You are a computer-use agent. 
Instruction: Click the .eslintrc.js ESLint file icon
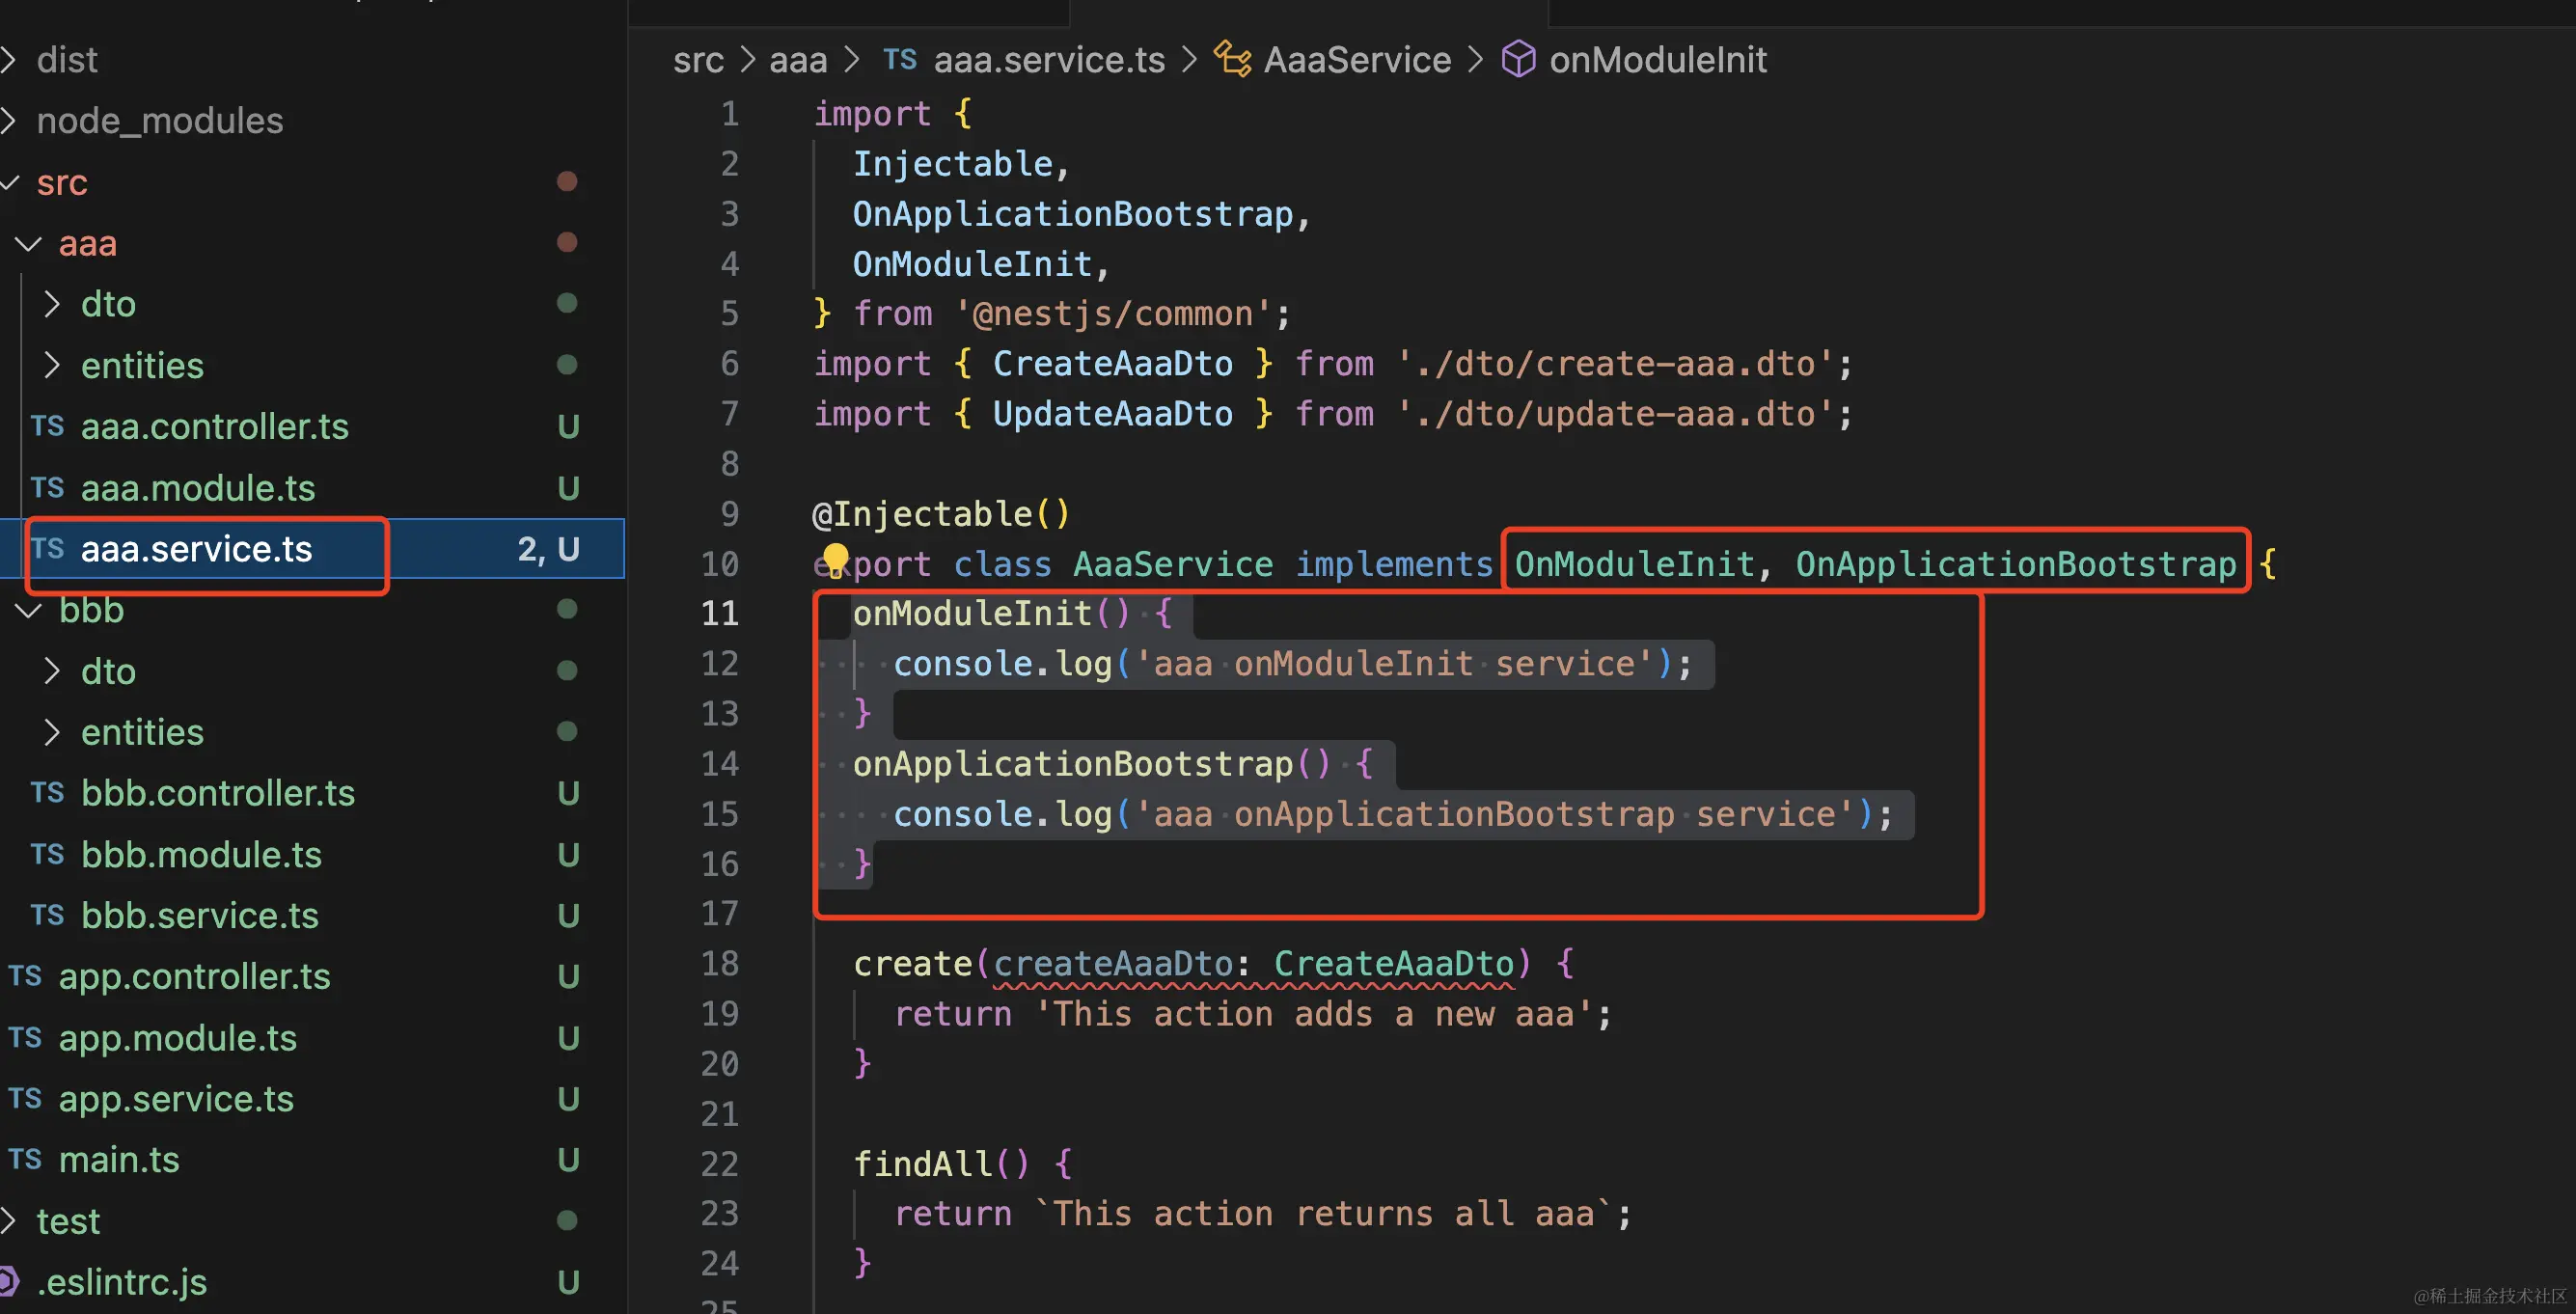[8, 1281]
